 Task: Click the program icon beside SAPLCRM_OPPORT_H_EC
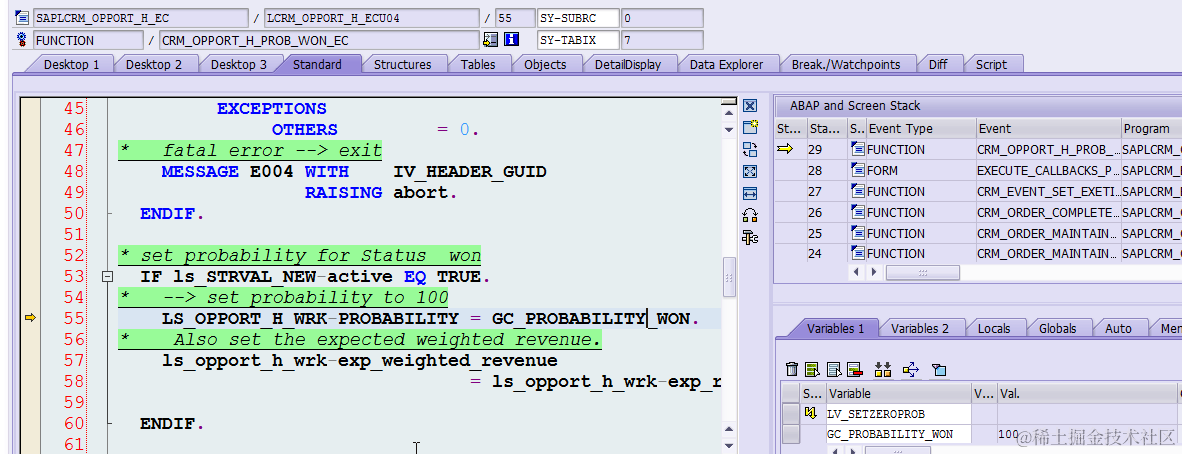pos(22,17)
